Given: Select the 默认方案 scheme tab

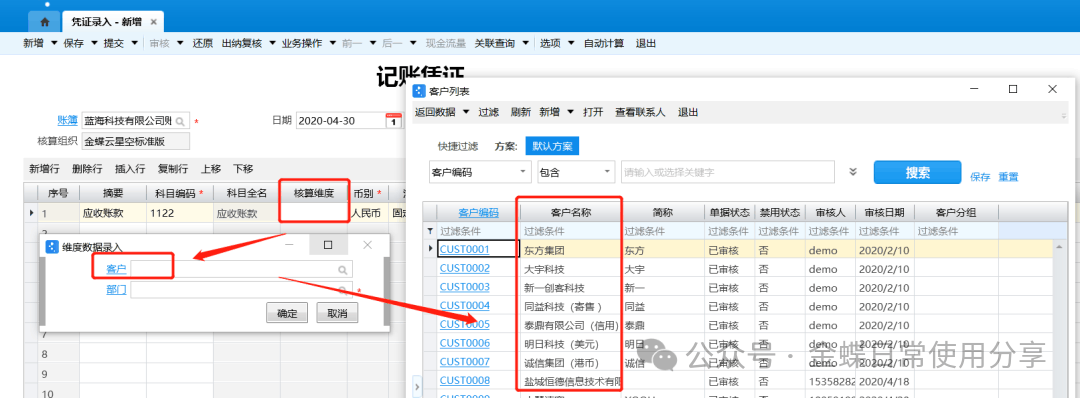Looking at the screenshot, I should (x=552, y=146).
